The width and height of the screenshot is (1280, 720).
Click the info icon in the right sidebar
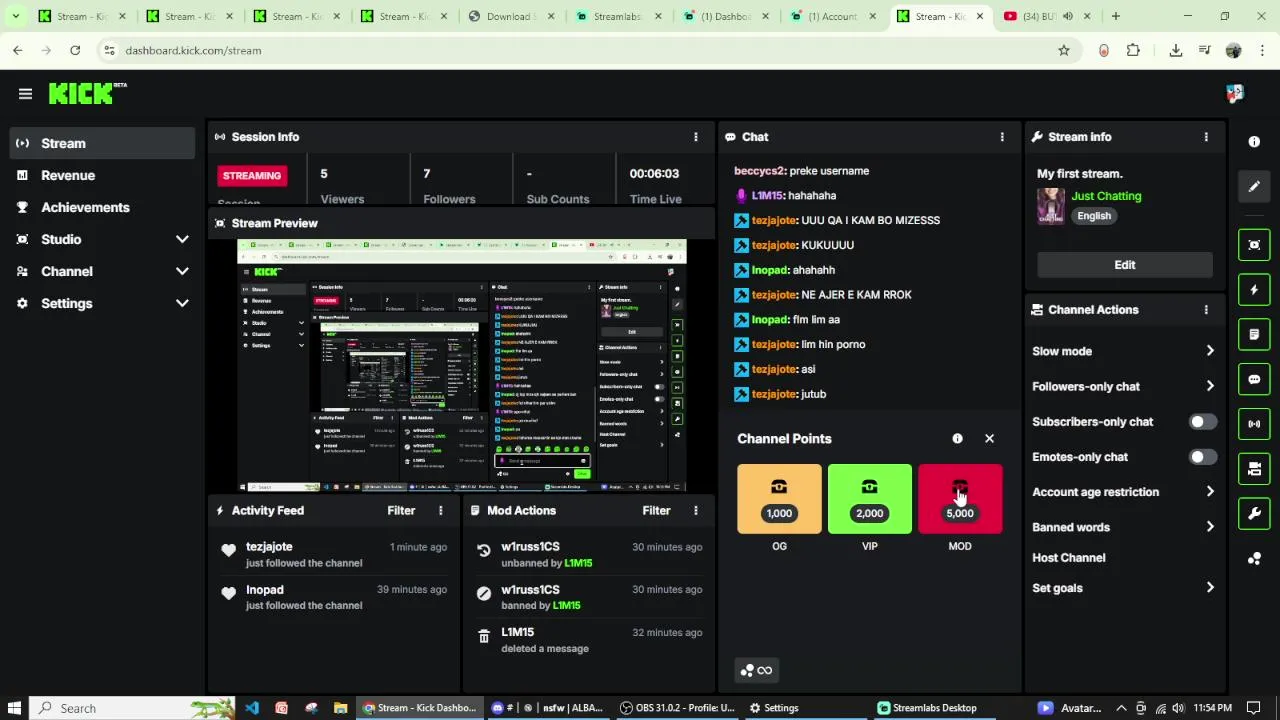click(x=1254, y=142)
